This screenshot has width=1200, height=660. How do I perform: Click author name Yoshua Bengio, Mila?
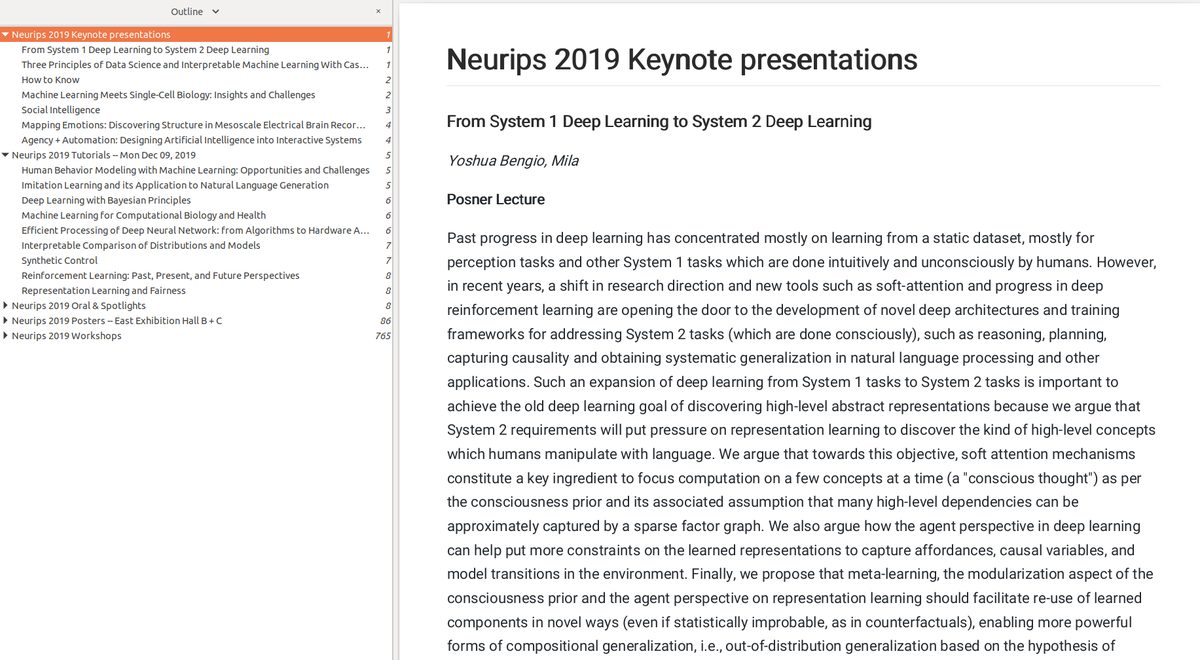click(513, 161)
